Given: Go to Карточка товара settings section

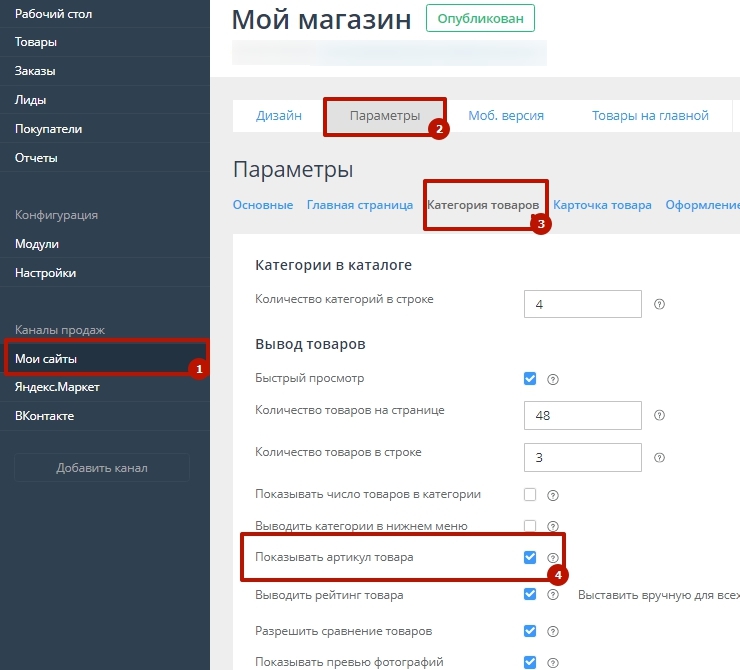Looking at the screenshot, I should coord(602,205).
